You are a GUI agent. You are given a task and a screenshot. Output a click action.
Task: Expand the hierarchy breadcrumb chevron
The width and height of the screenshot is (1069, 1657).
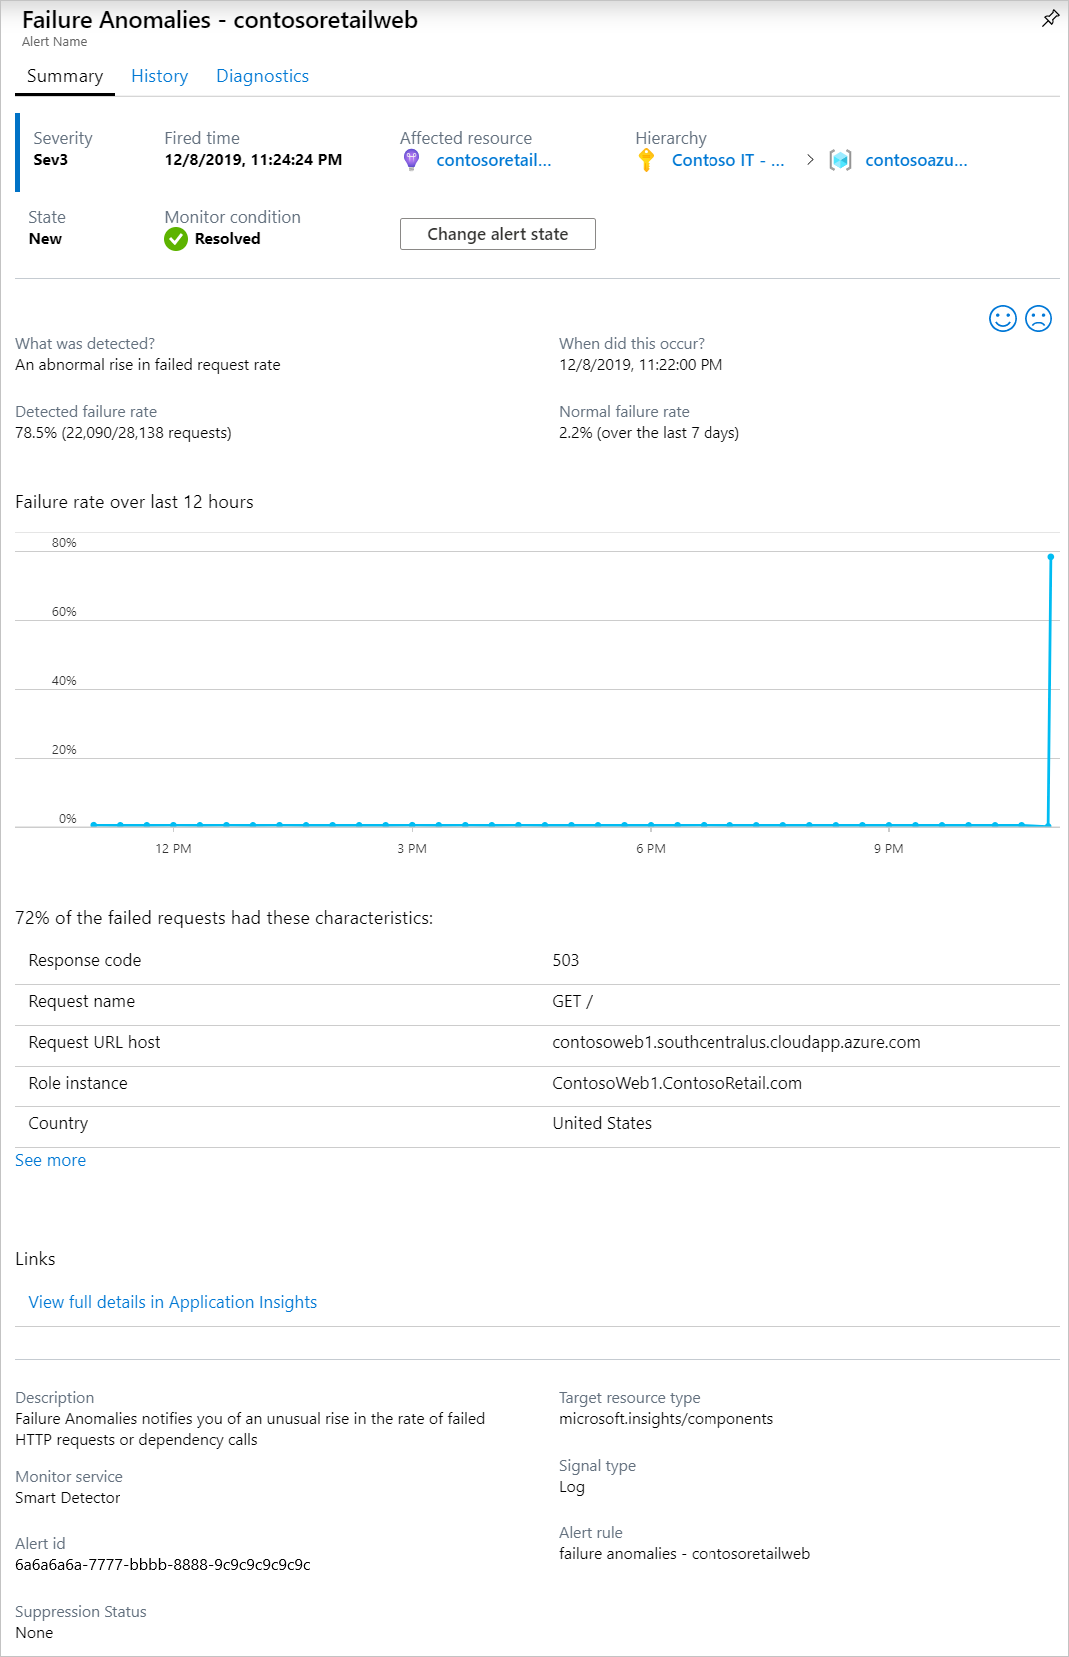(810, 160)
